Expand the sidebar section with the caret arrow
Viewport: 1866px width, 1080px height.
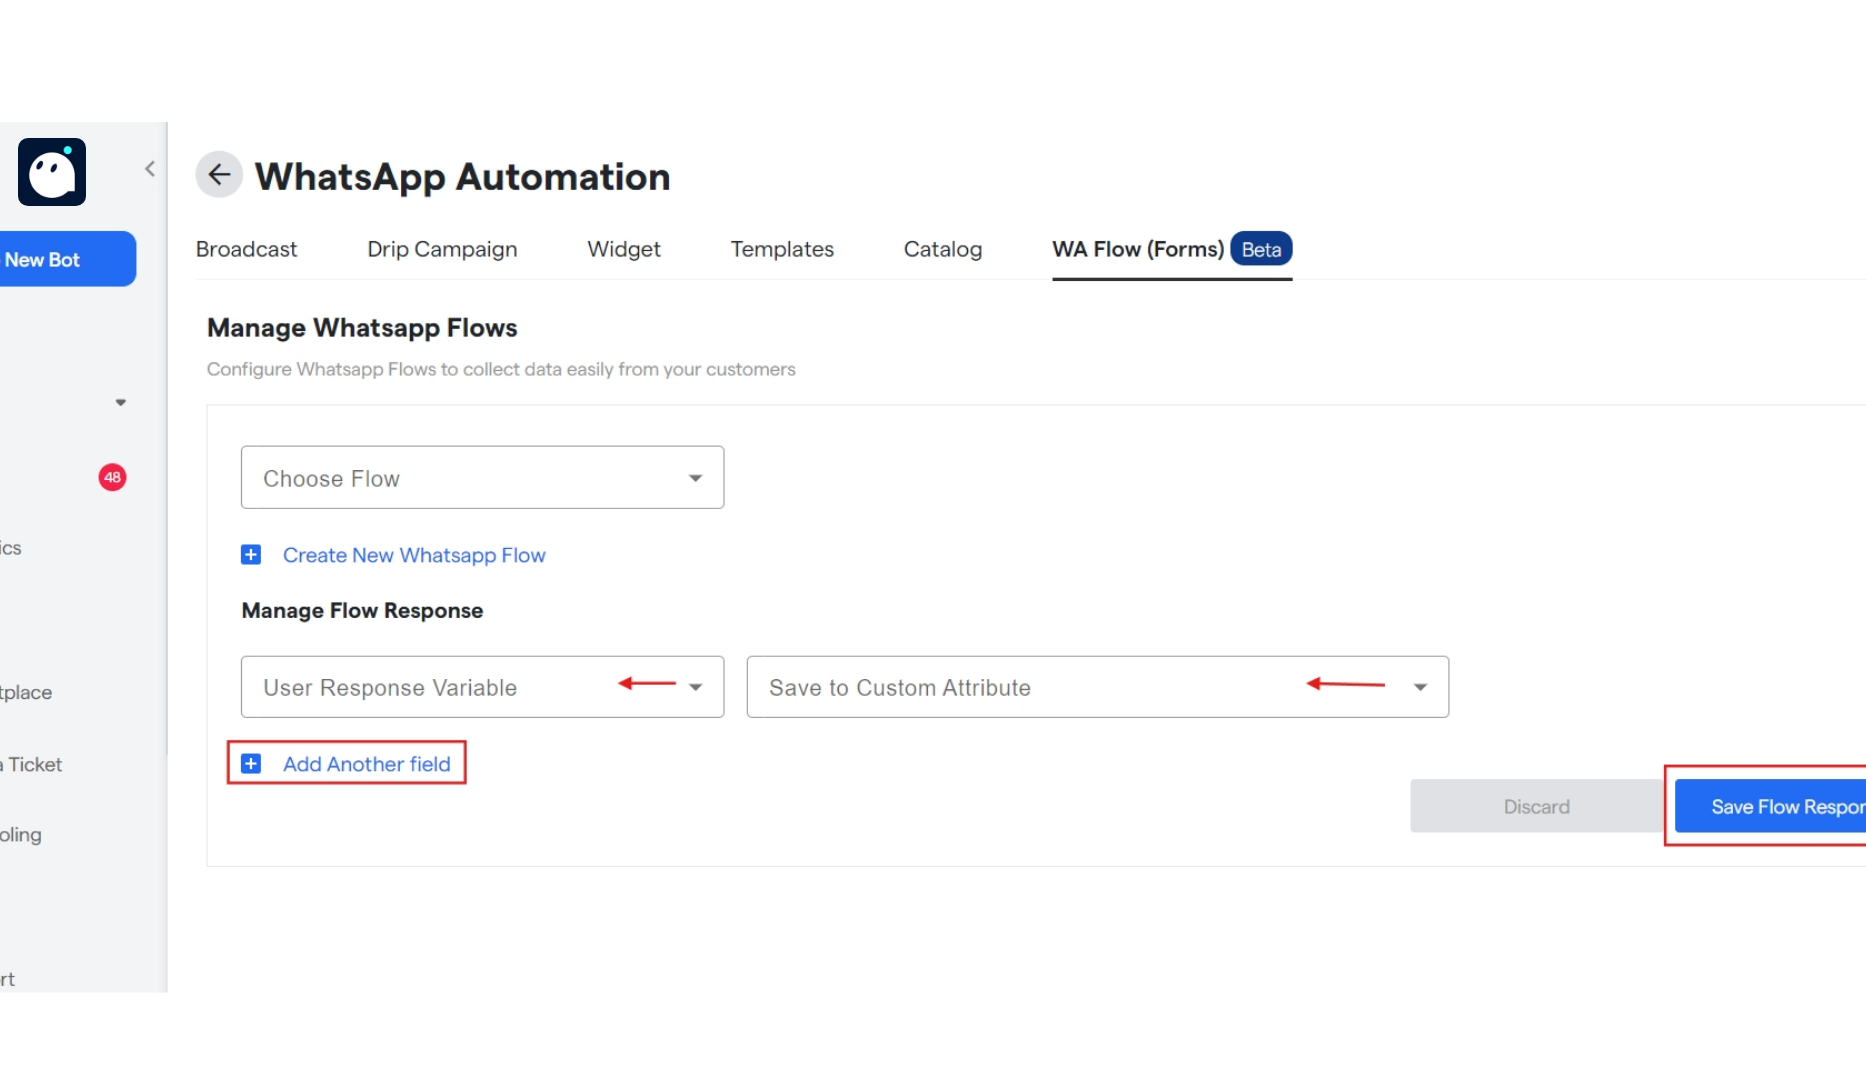coord(120,402)
